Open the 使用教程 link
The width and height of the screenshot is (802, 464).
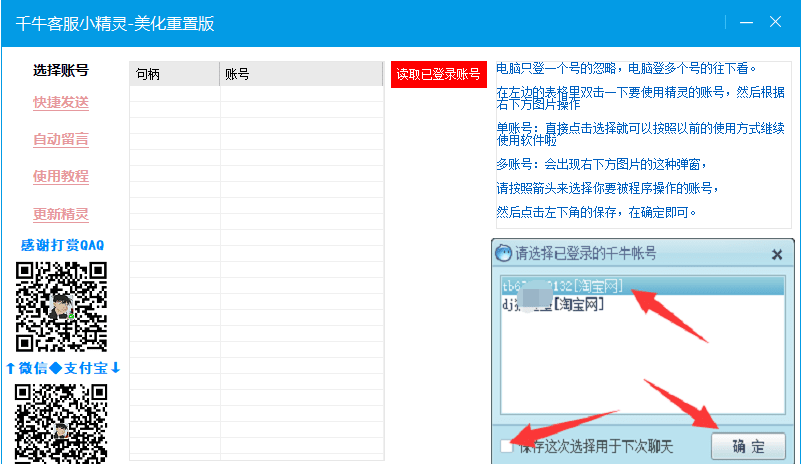[61, 176]
